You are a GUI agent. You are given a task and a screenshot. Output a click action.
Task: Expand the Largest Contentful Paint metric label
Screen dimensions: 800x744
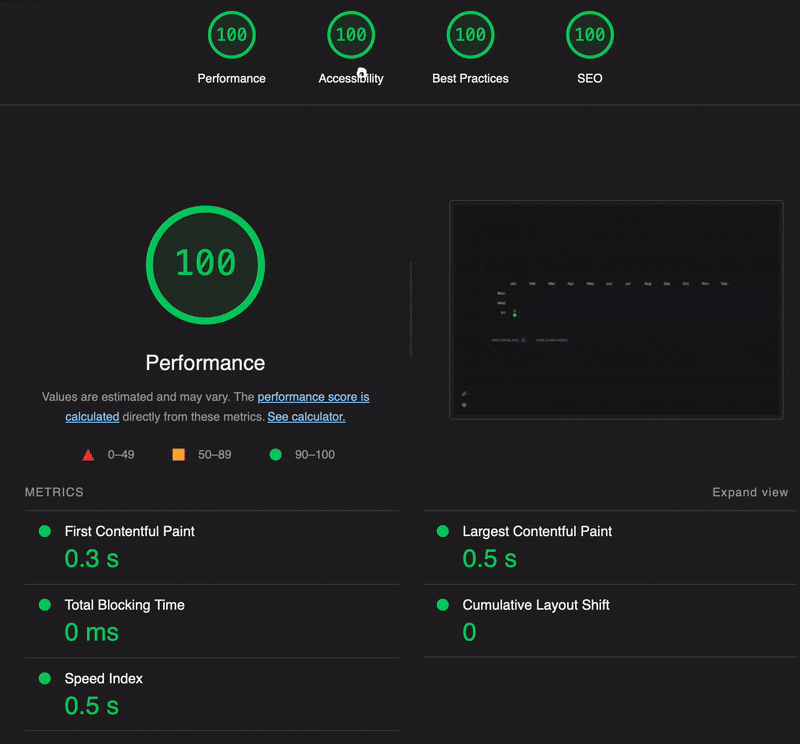(x=537, y=531)
